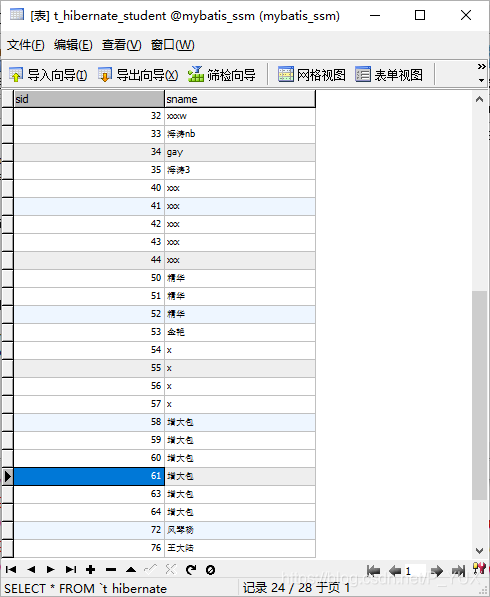The width and height of the screenshot is (490, 597).
Task: Click row selector for sid 32
Action: [8, 116]
